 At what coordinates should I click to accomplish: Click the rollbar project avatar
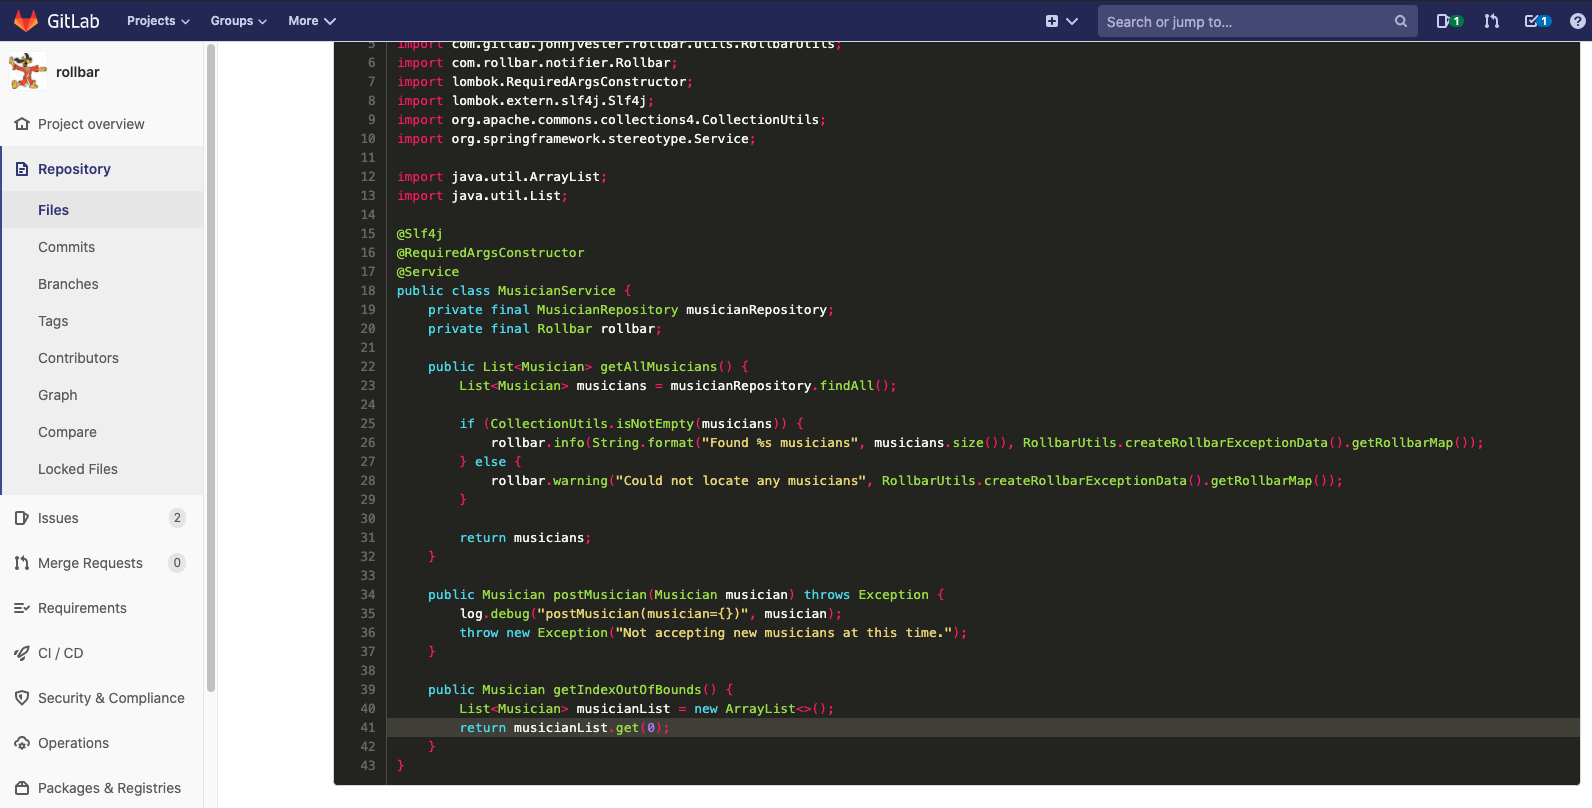[27, 72]
